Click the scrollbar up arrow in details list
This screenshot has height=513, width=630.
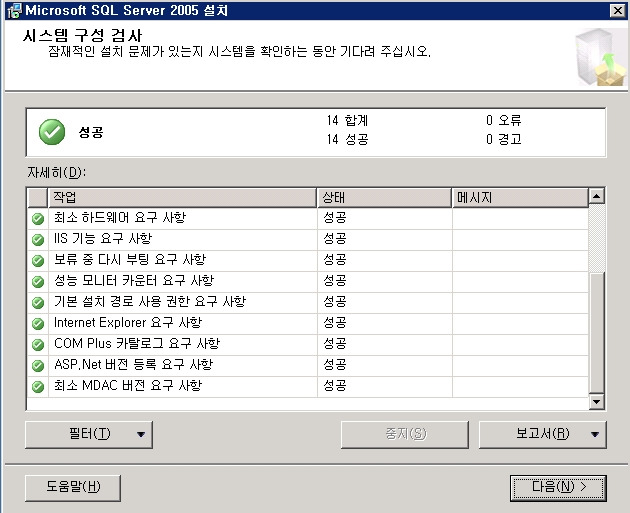[597, 196]
